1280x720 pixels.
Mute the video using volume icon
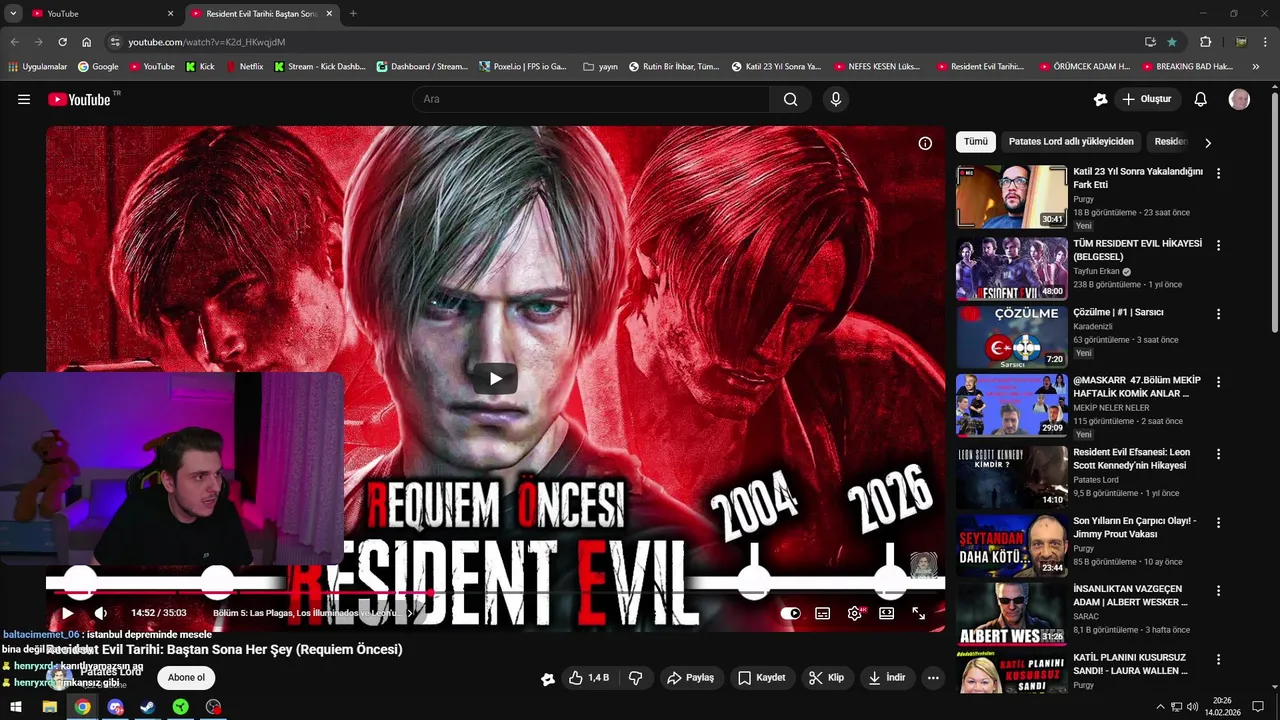point(100,613)
